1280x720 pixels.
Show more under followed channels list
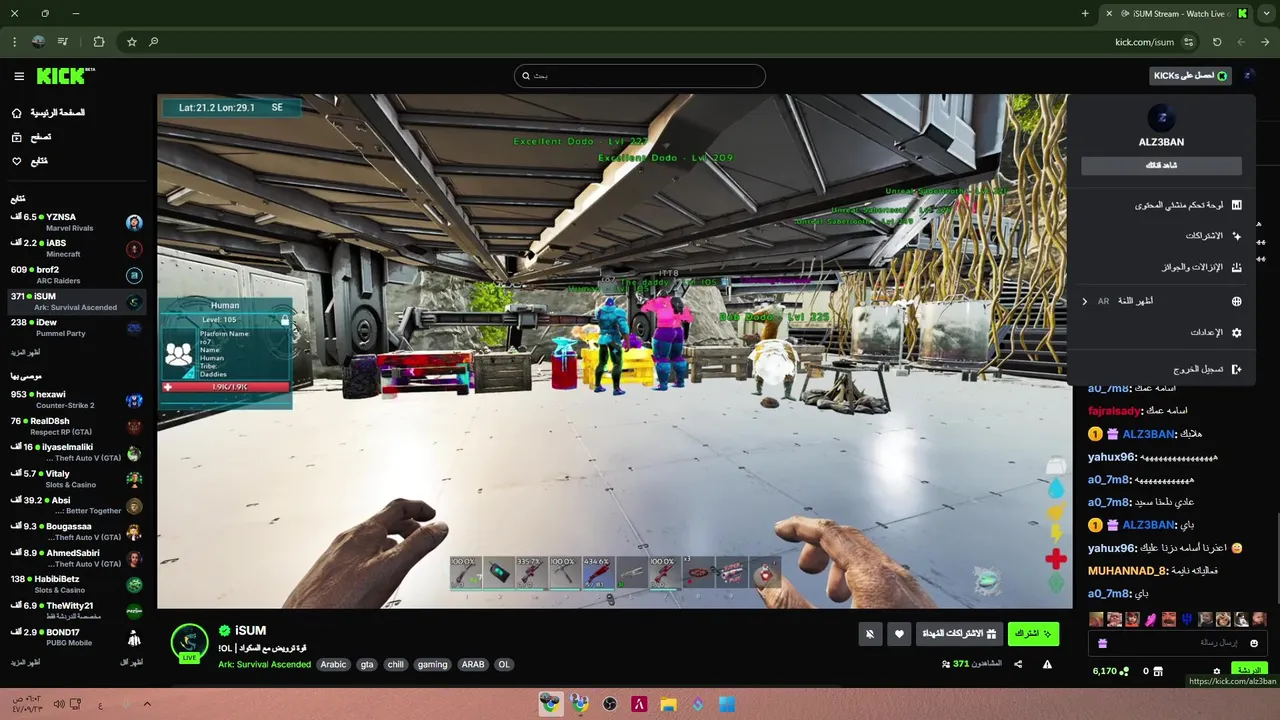pyautogui.click(x=26, y=352)
